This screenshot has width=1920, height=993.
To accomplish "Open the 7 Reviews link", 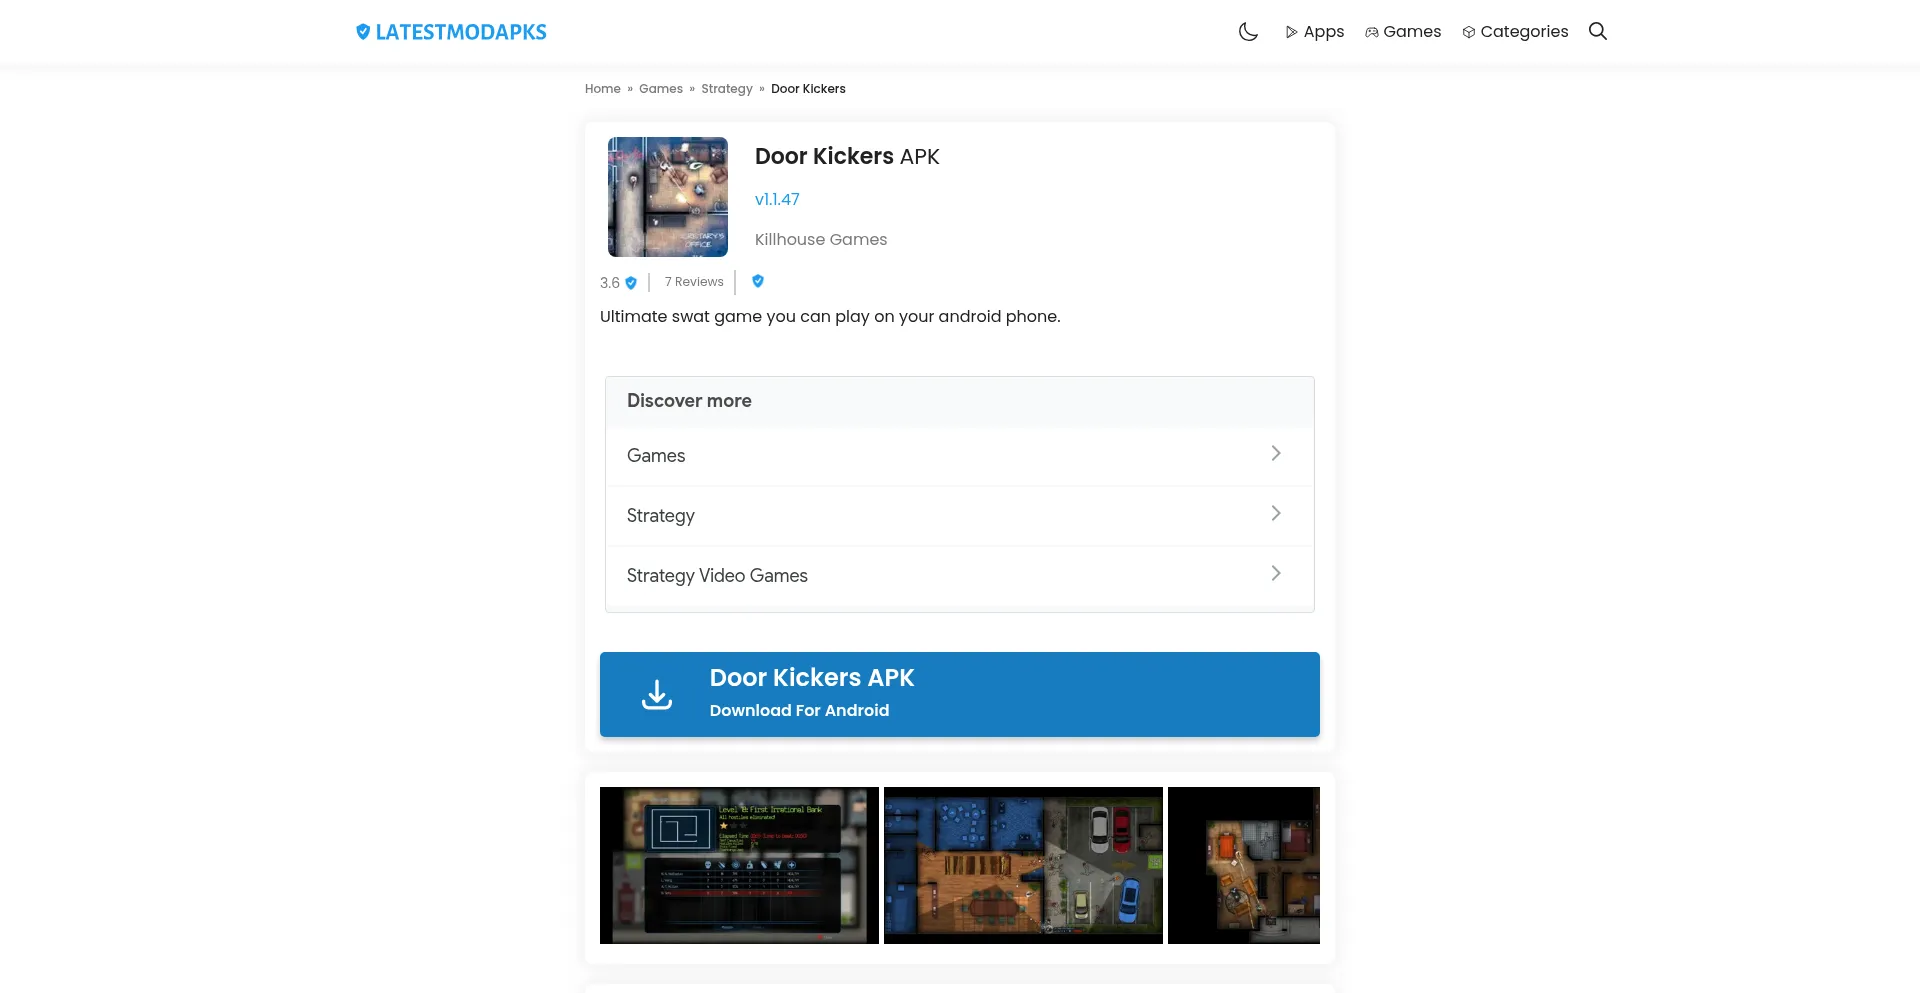I will 694,282.
